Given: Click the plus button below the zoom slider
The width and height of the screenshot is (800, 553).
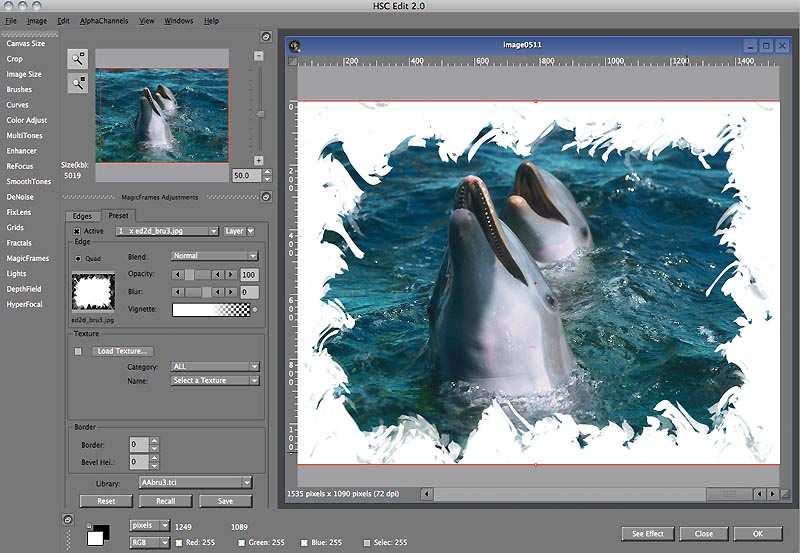Looking at the screenshot, I should tap(258, 160).
